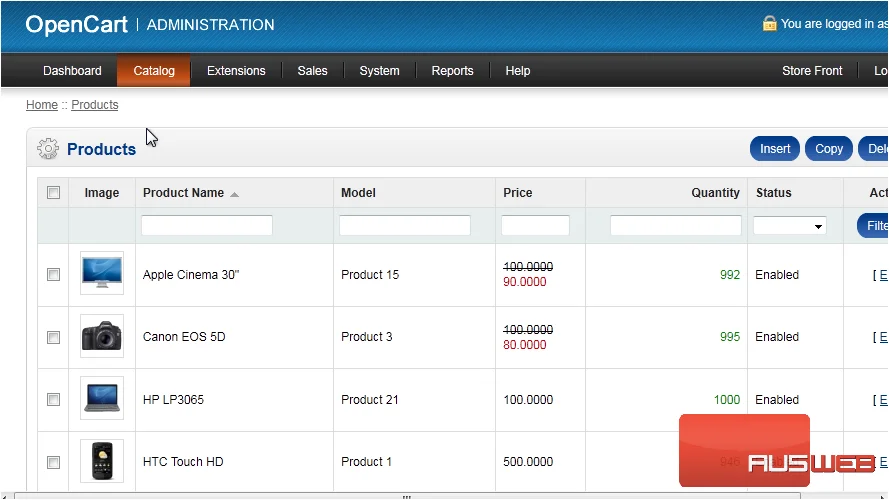Click the 90.0000 special price
The height and width of the screenshot is (500, 889).
point(524,282)
